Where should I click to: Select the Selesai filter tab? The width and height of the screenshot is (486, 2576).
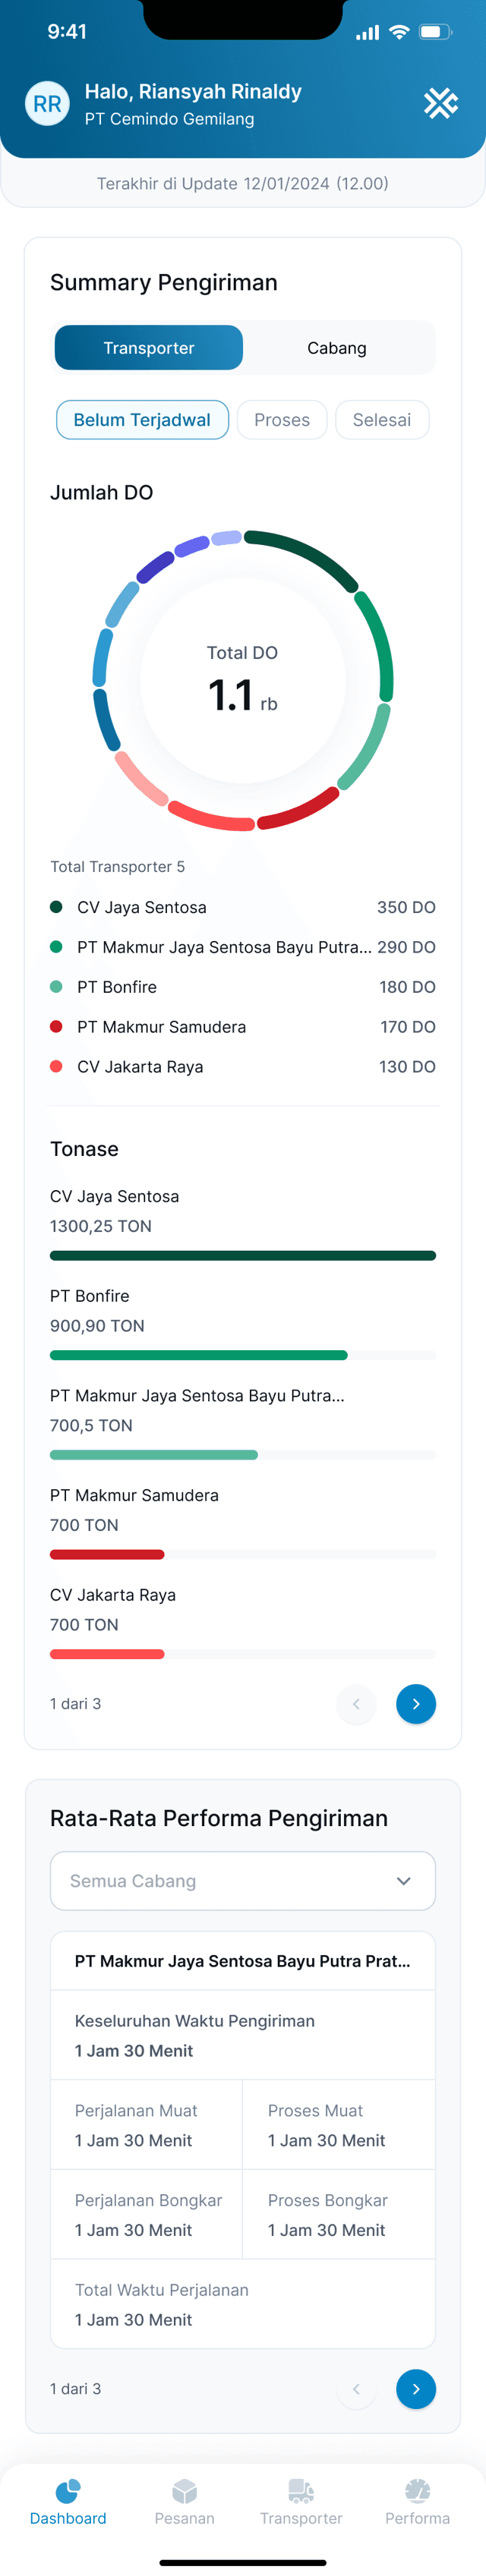coord(382,420)
